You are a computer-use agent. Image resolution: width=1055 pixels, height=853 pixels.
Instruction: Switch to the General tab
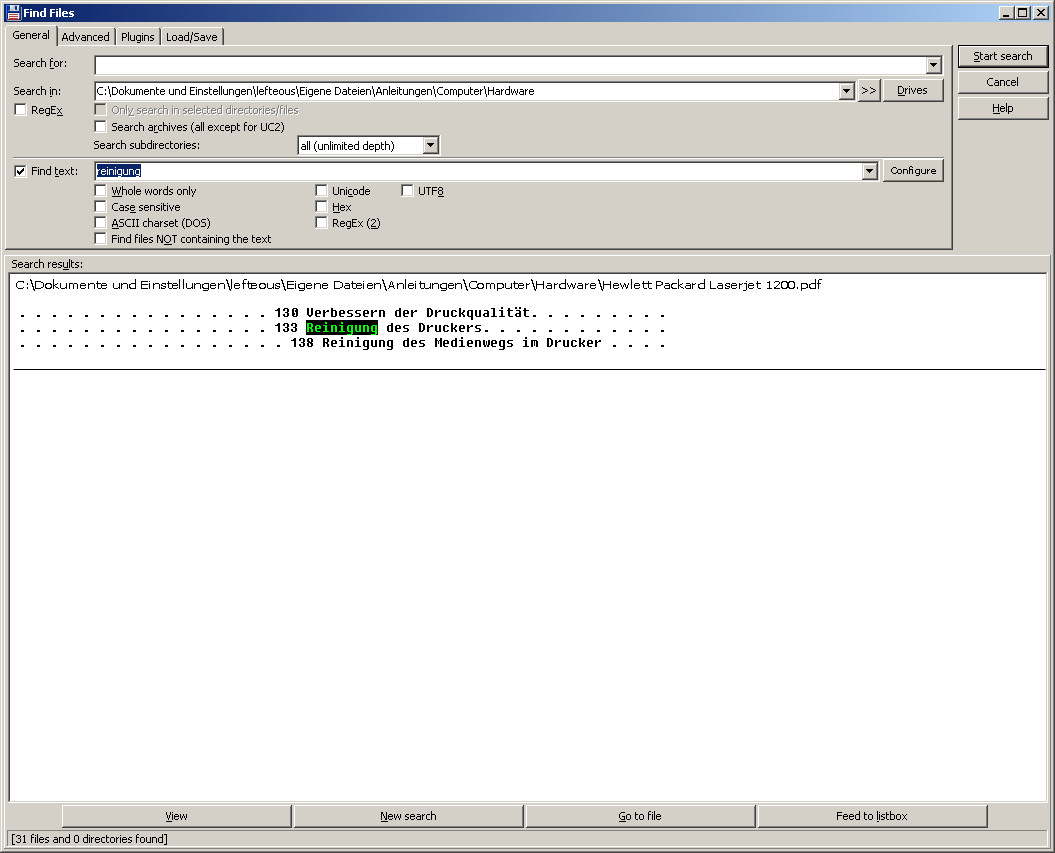tap(31, 35)
